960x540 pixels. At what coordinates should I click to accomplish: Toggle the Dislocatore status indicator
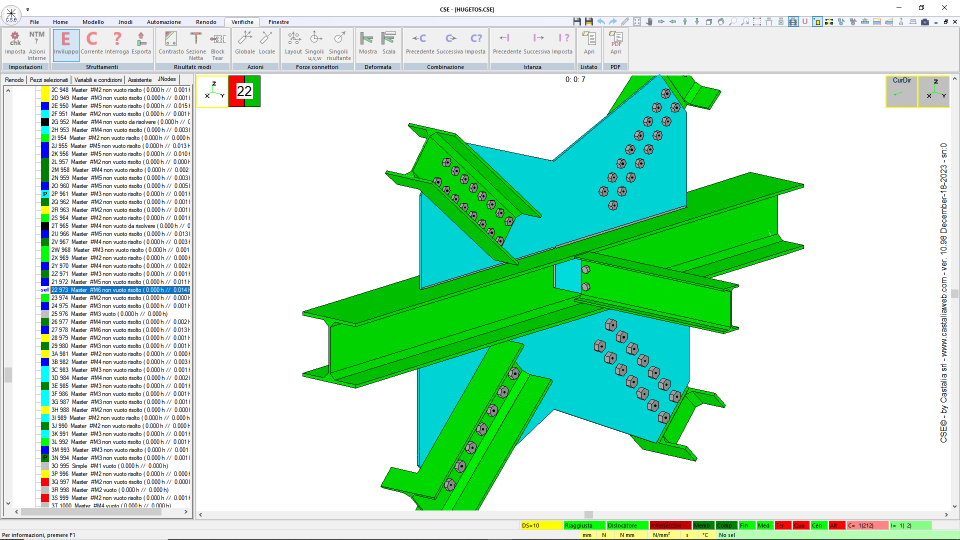pyautogui.click(x=628, y=525)
